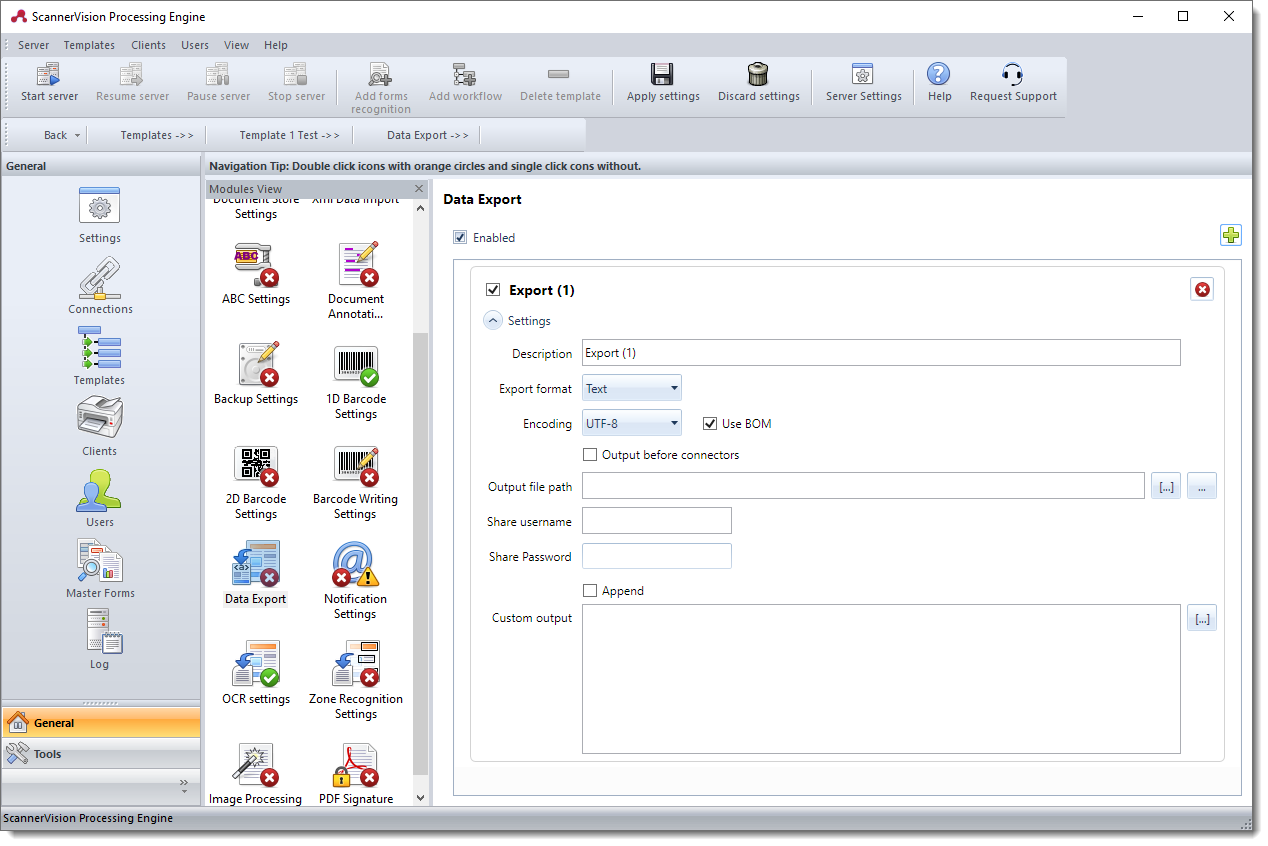Open the Templates menu in menu bar

click(89, 45)
